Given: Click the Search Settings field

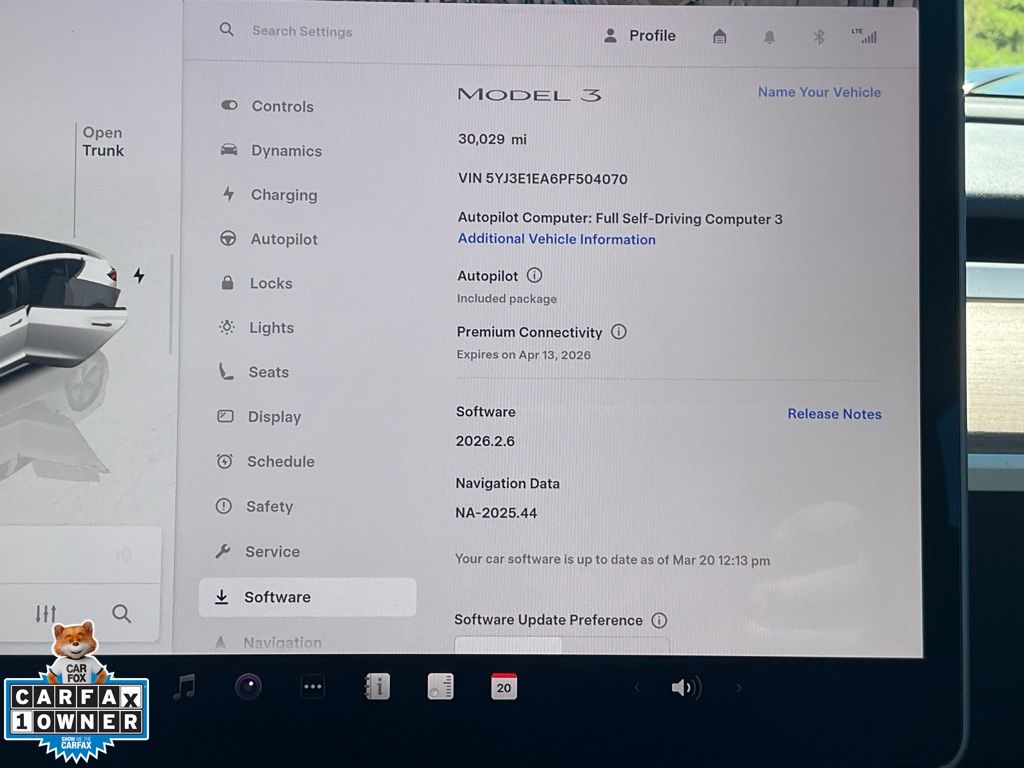Looking at the screenshot, I should (x=302, y=31).
